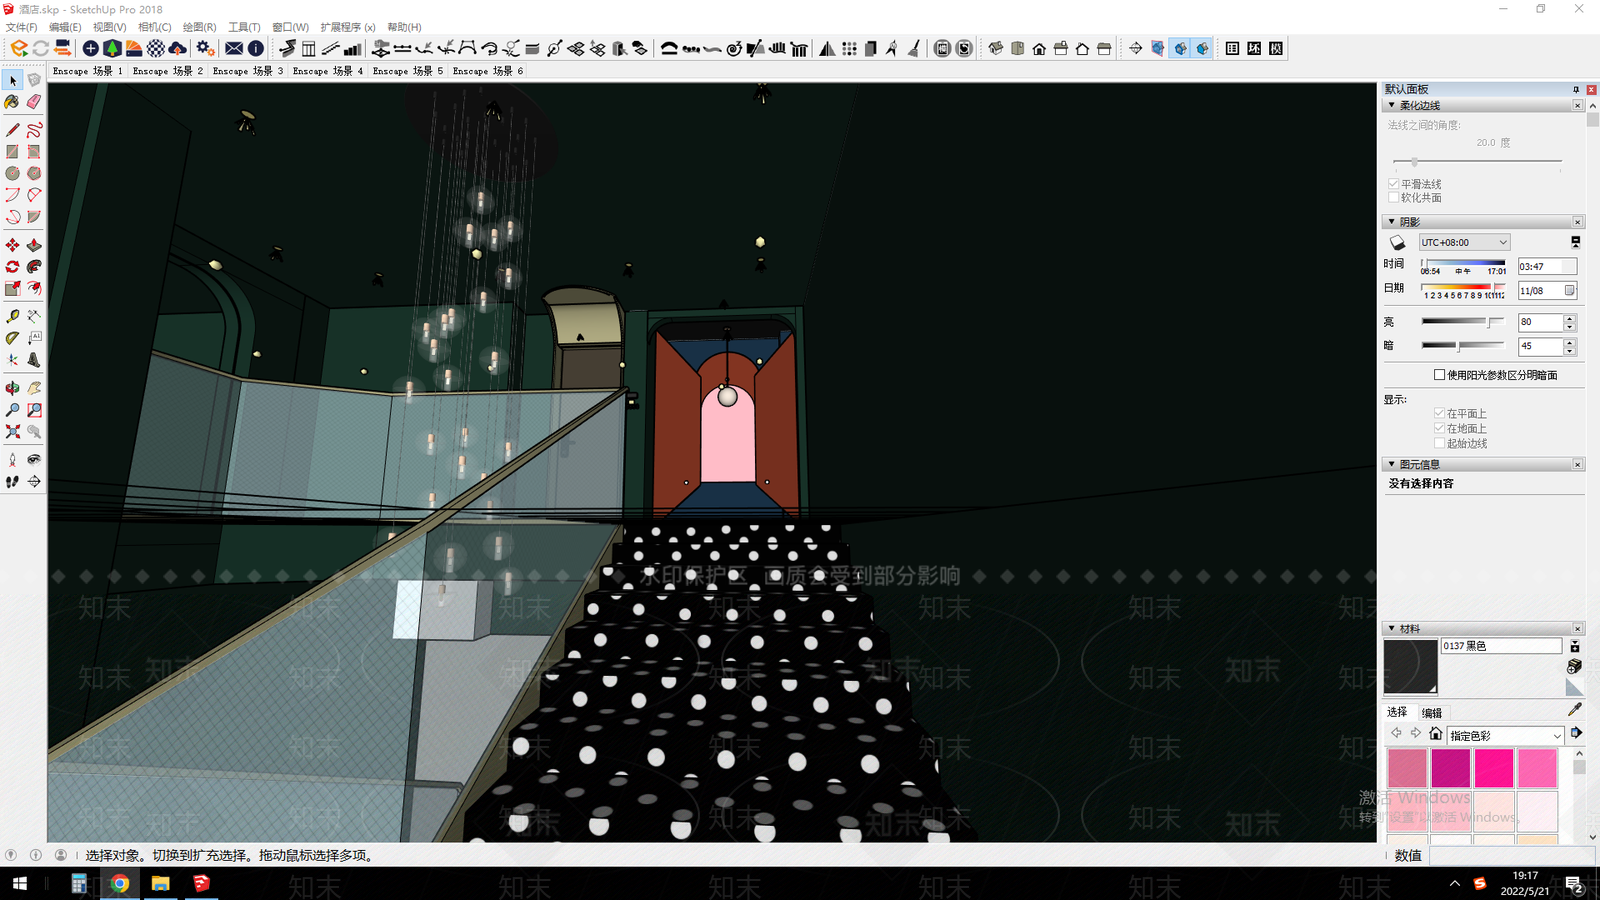
Task: Toggle 软化共面 checkbox
Action: coord(1393,197)
